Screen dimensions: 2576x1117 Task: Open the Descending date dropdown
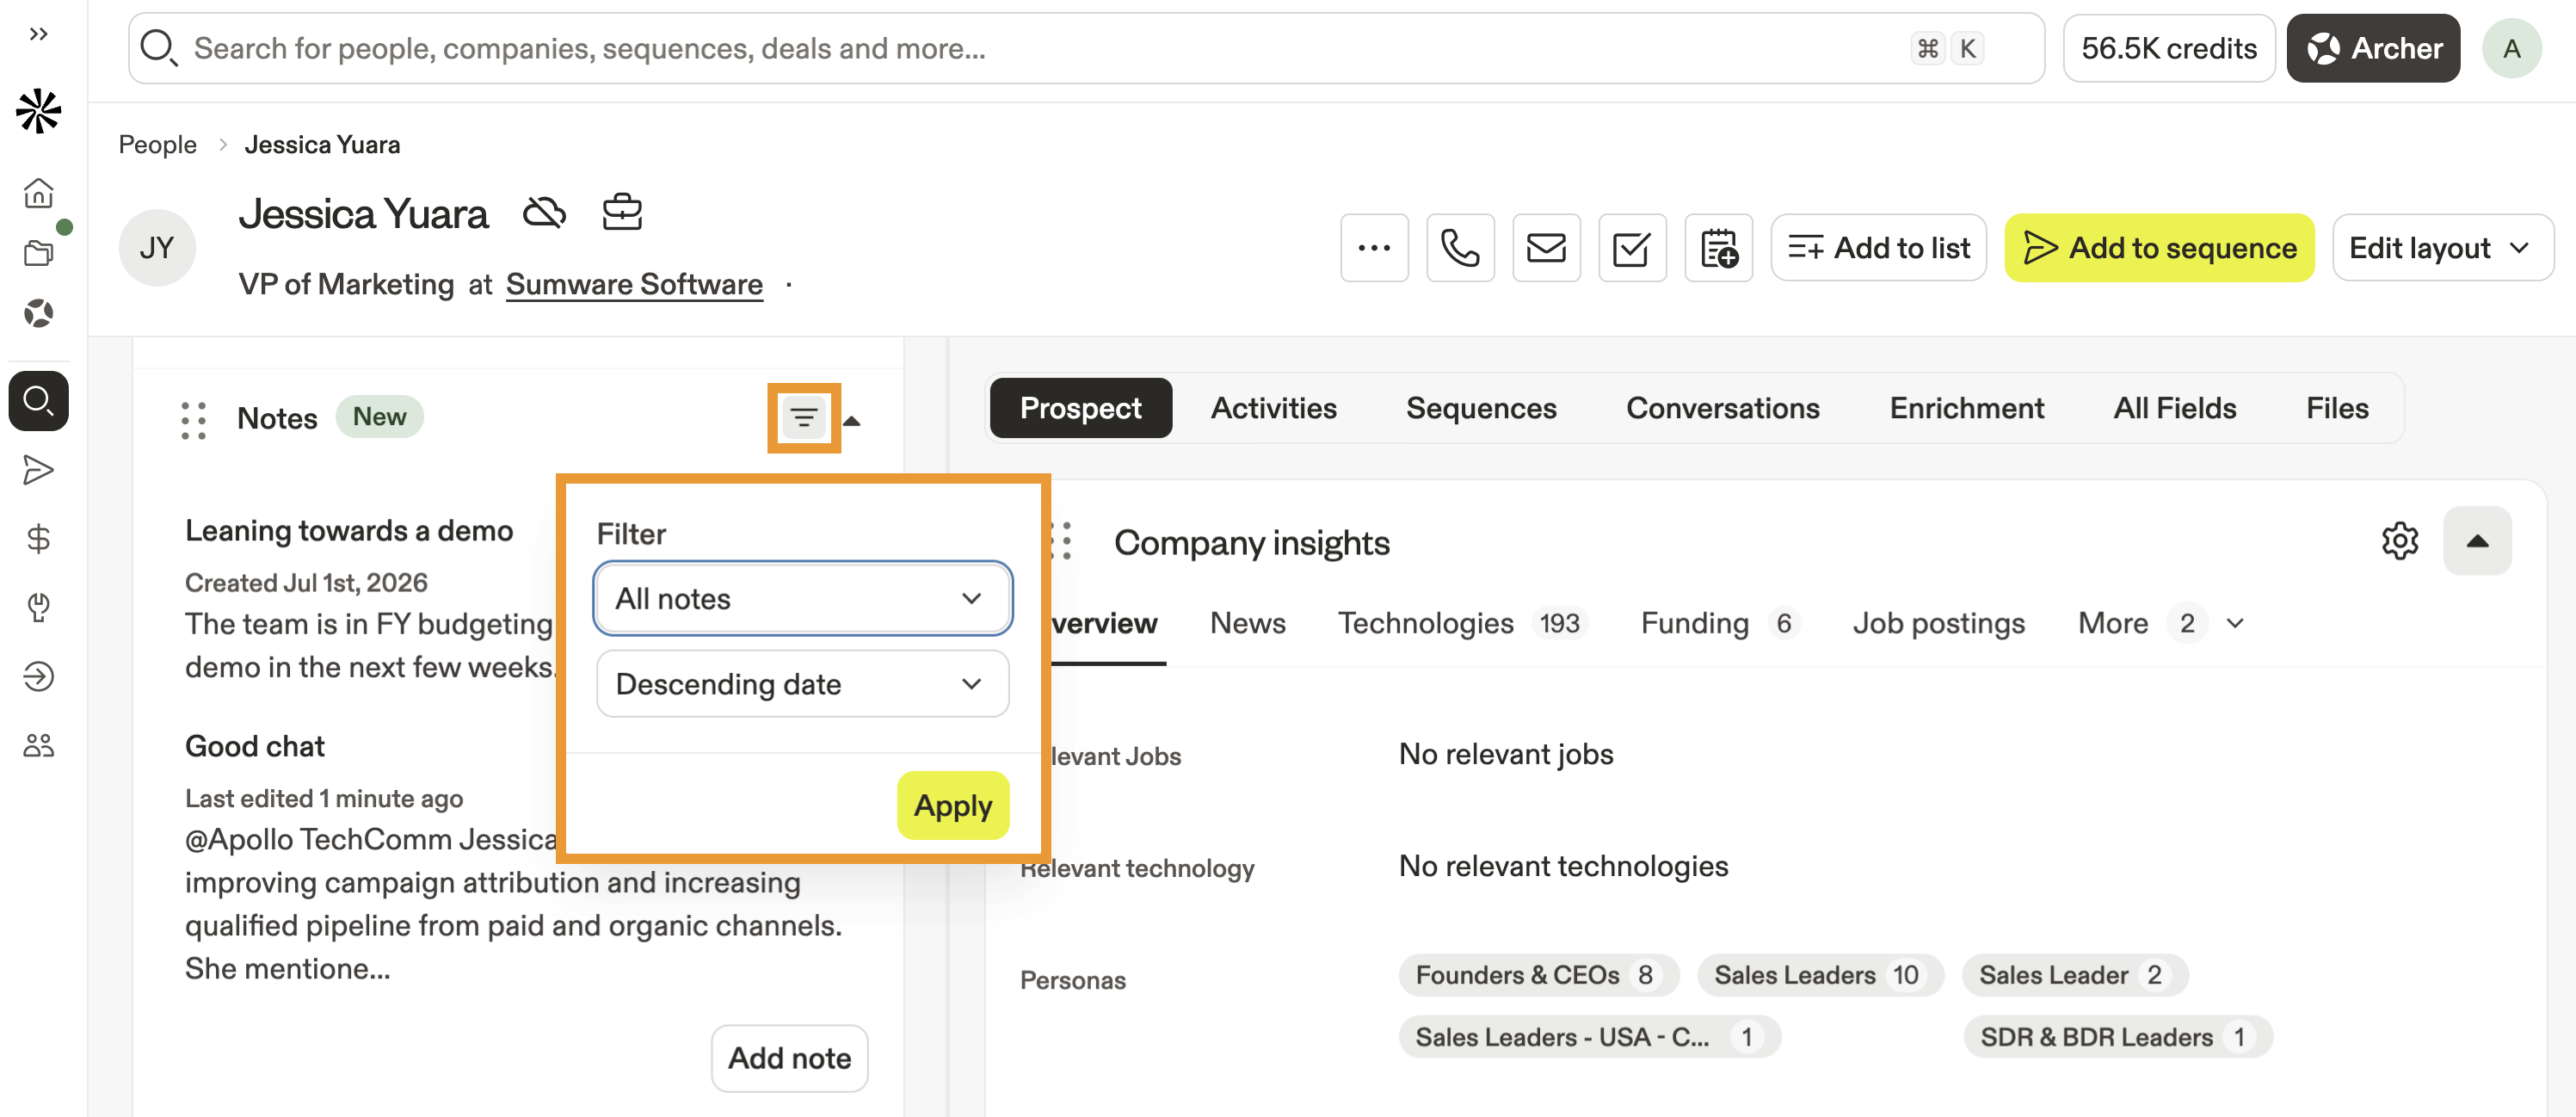[x=802, y=684]
